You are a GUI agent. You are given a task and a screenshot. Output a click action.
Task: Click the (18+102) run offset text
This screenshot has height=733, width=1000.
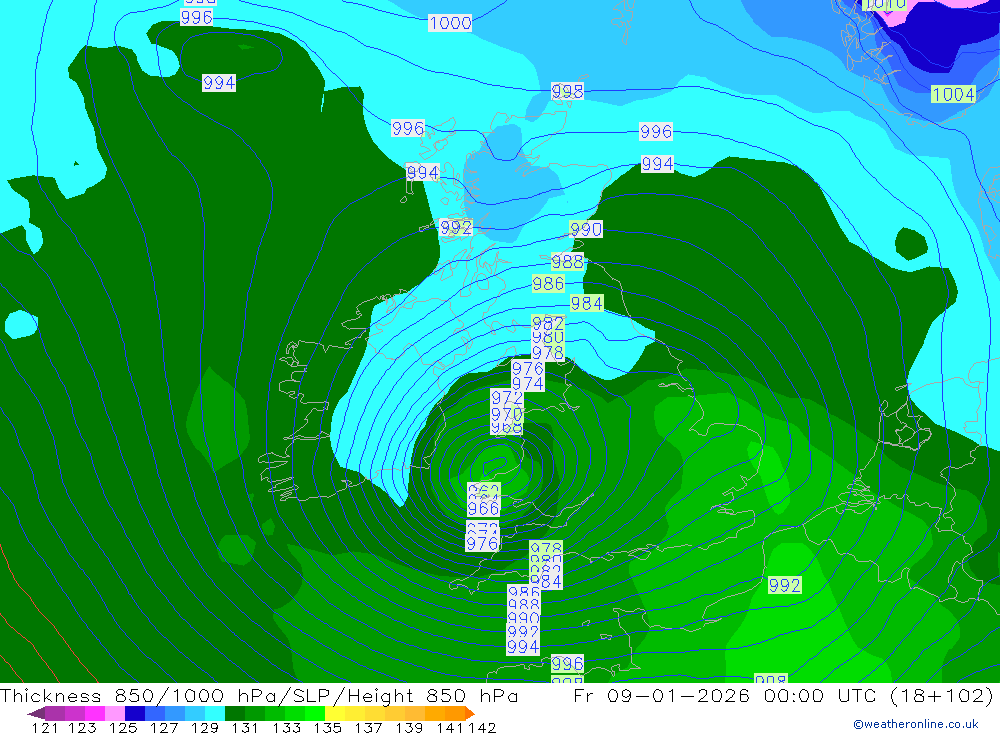tap(937, 696)
